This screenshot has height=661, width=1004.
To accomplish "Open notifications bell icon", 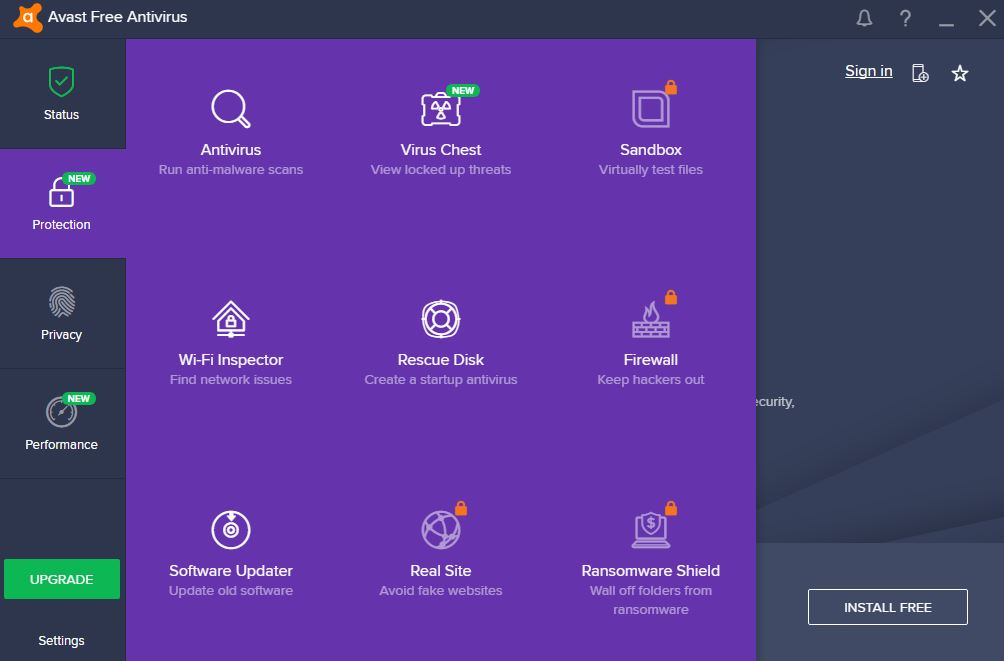I will click(x=864, y=18).
